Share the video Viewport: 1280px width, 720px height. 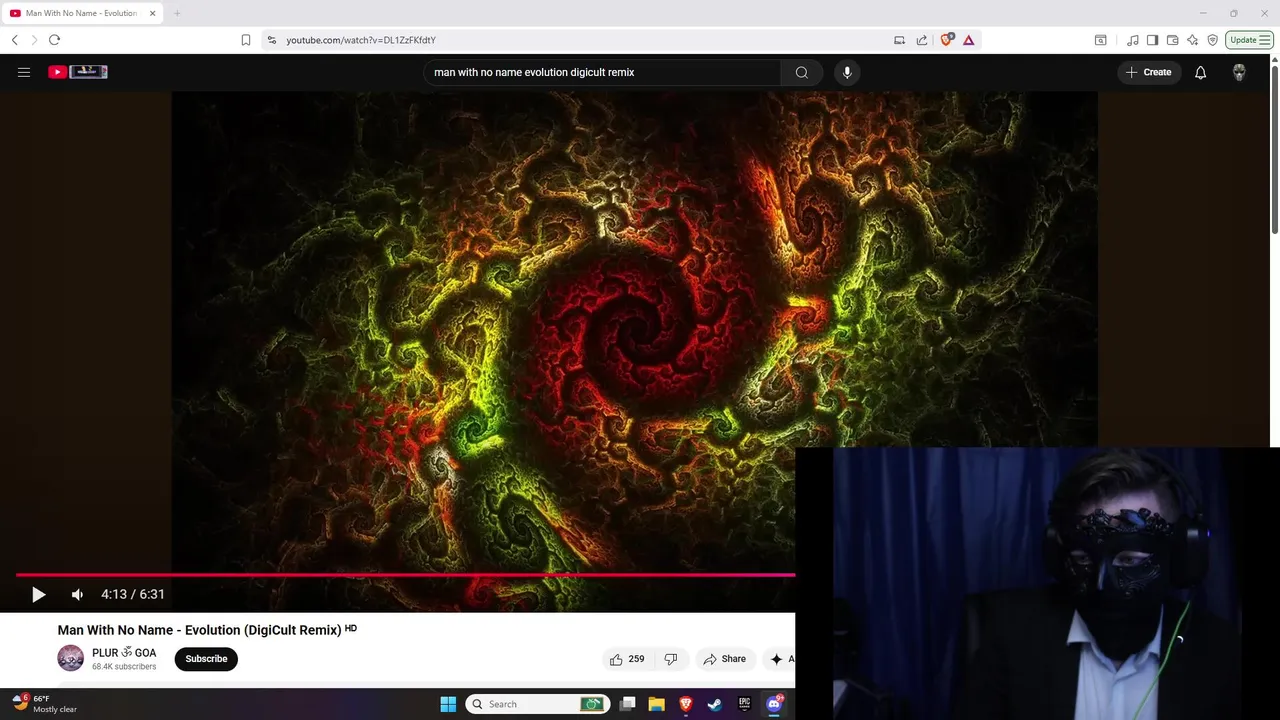coord(725,659)
